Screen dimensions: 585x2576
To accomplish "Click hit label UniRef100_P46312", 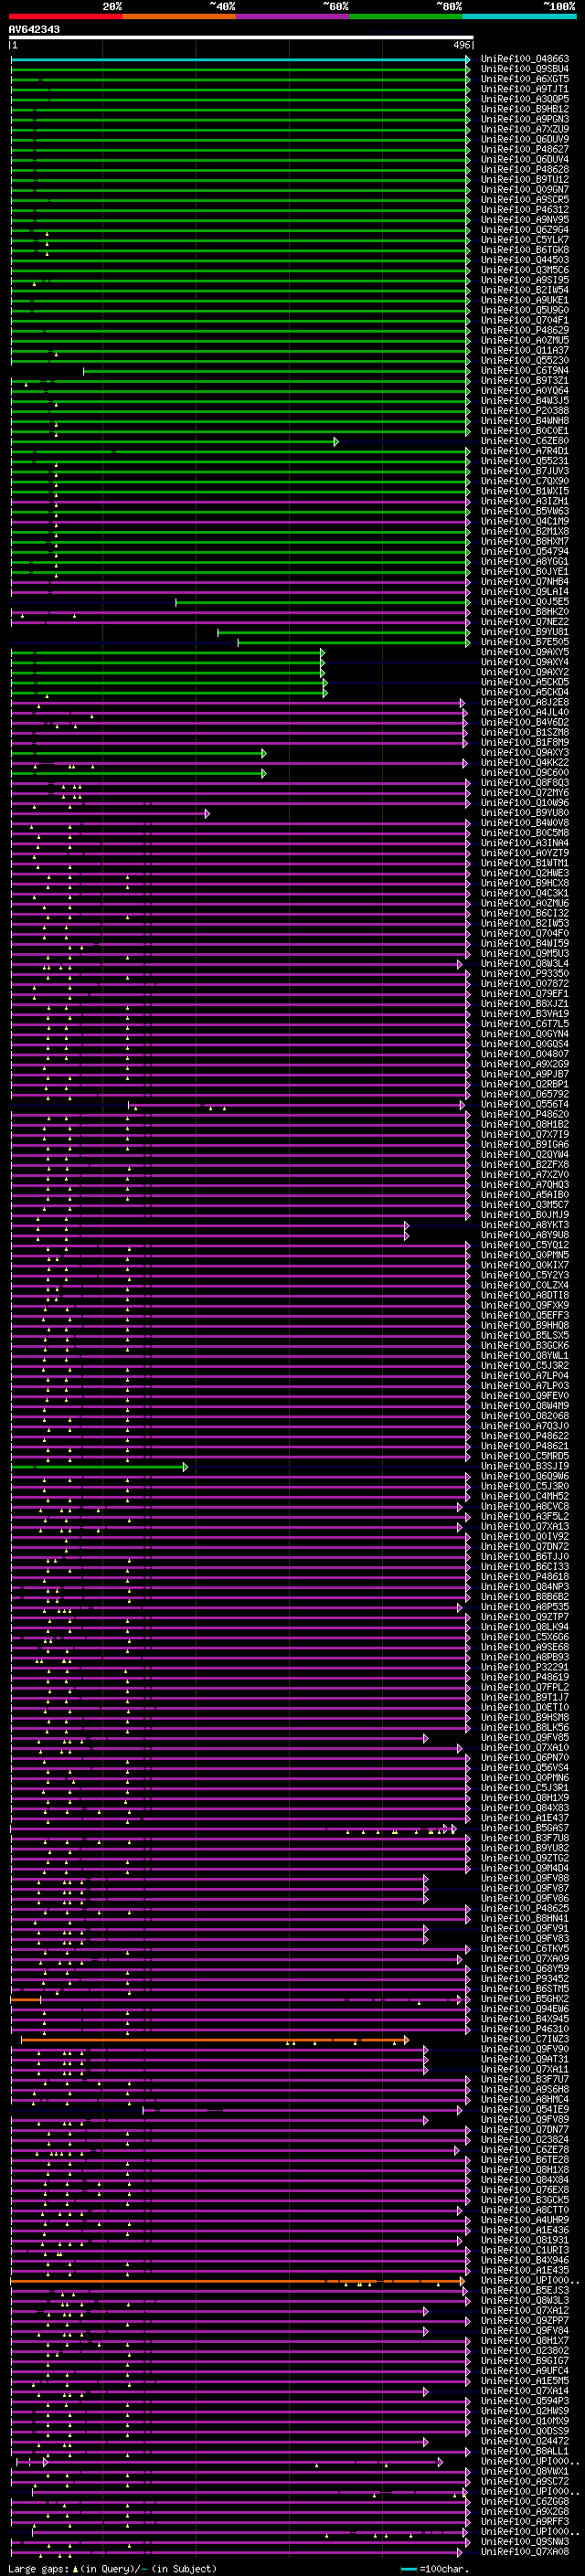I will click(524, 210).
